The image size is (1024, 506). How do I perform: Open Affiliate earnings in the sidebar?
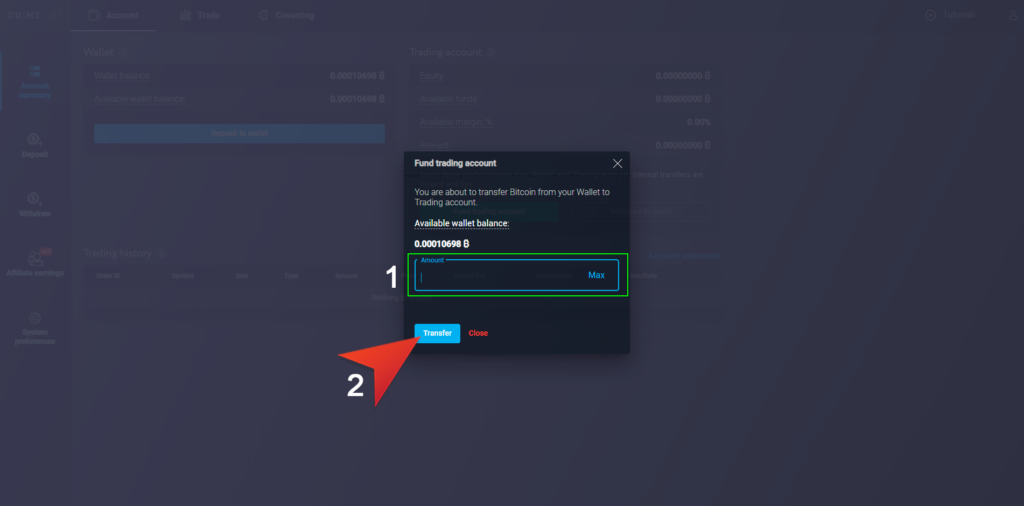coord(35,263)
